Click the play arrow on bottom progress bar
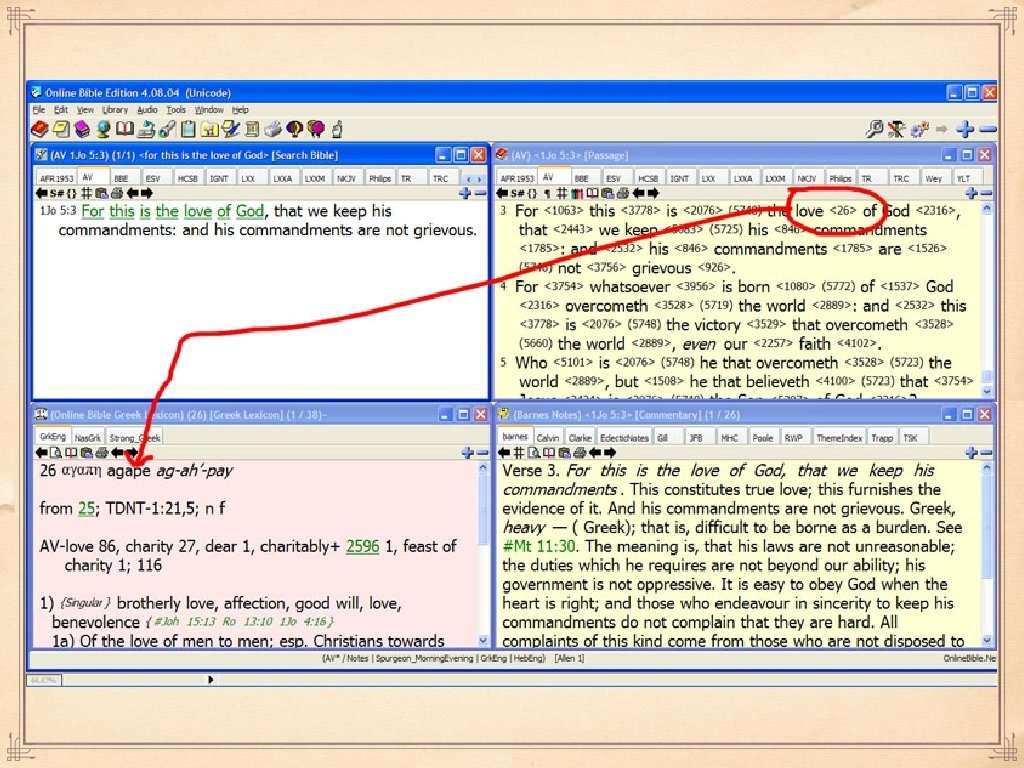The height and width of the screenshot is (768, 1024). 210,679
